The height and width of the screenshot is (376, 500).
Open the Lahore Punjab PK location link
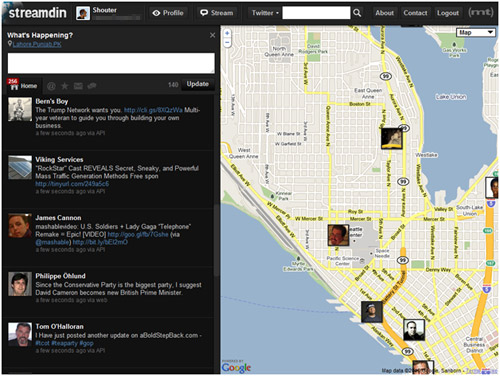point(37,44)
